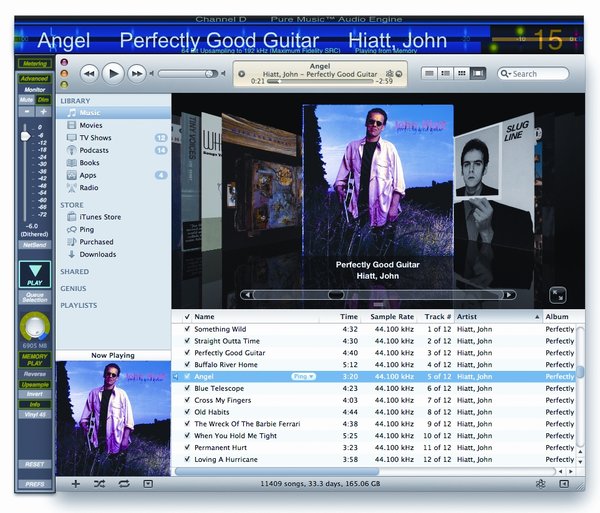The height and width of the screenshot is (513, 600).
Task: Click the Genius atom icon in the bottom bar
Action: click(540, 484)
